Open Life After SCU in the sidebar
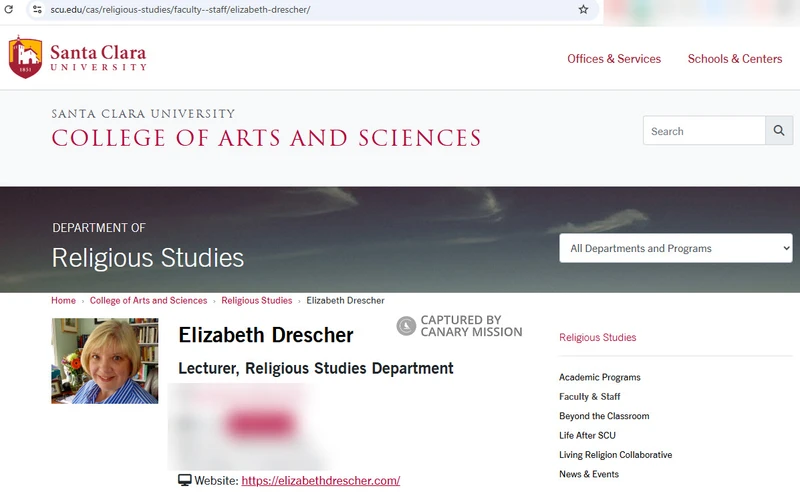The image size is (800, 492). pyautogui.click(x=587, y=435)
